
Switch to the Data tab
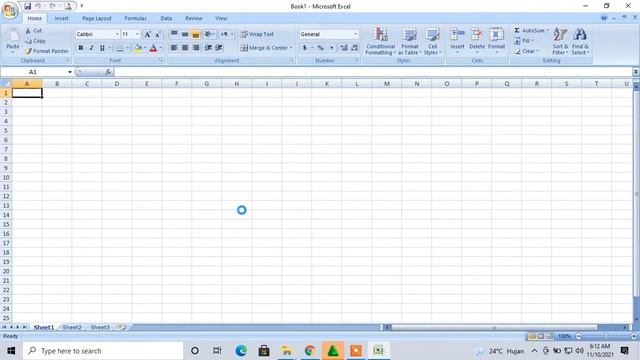coord(166,18)
